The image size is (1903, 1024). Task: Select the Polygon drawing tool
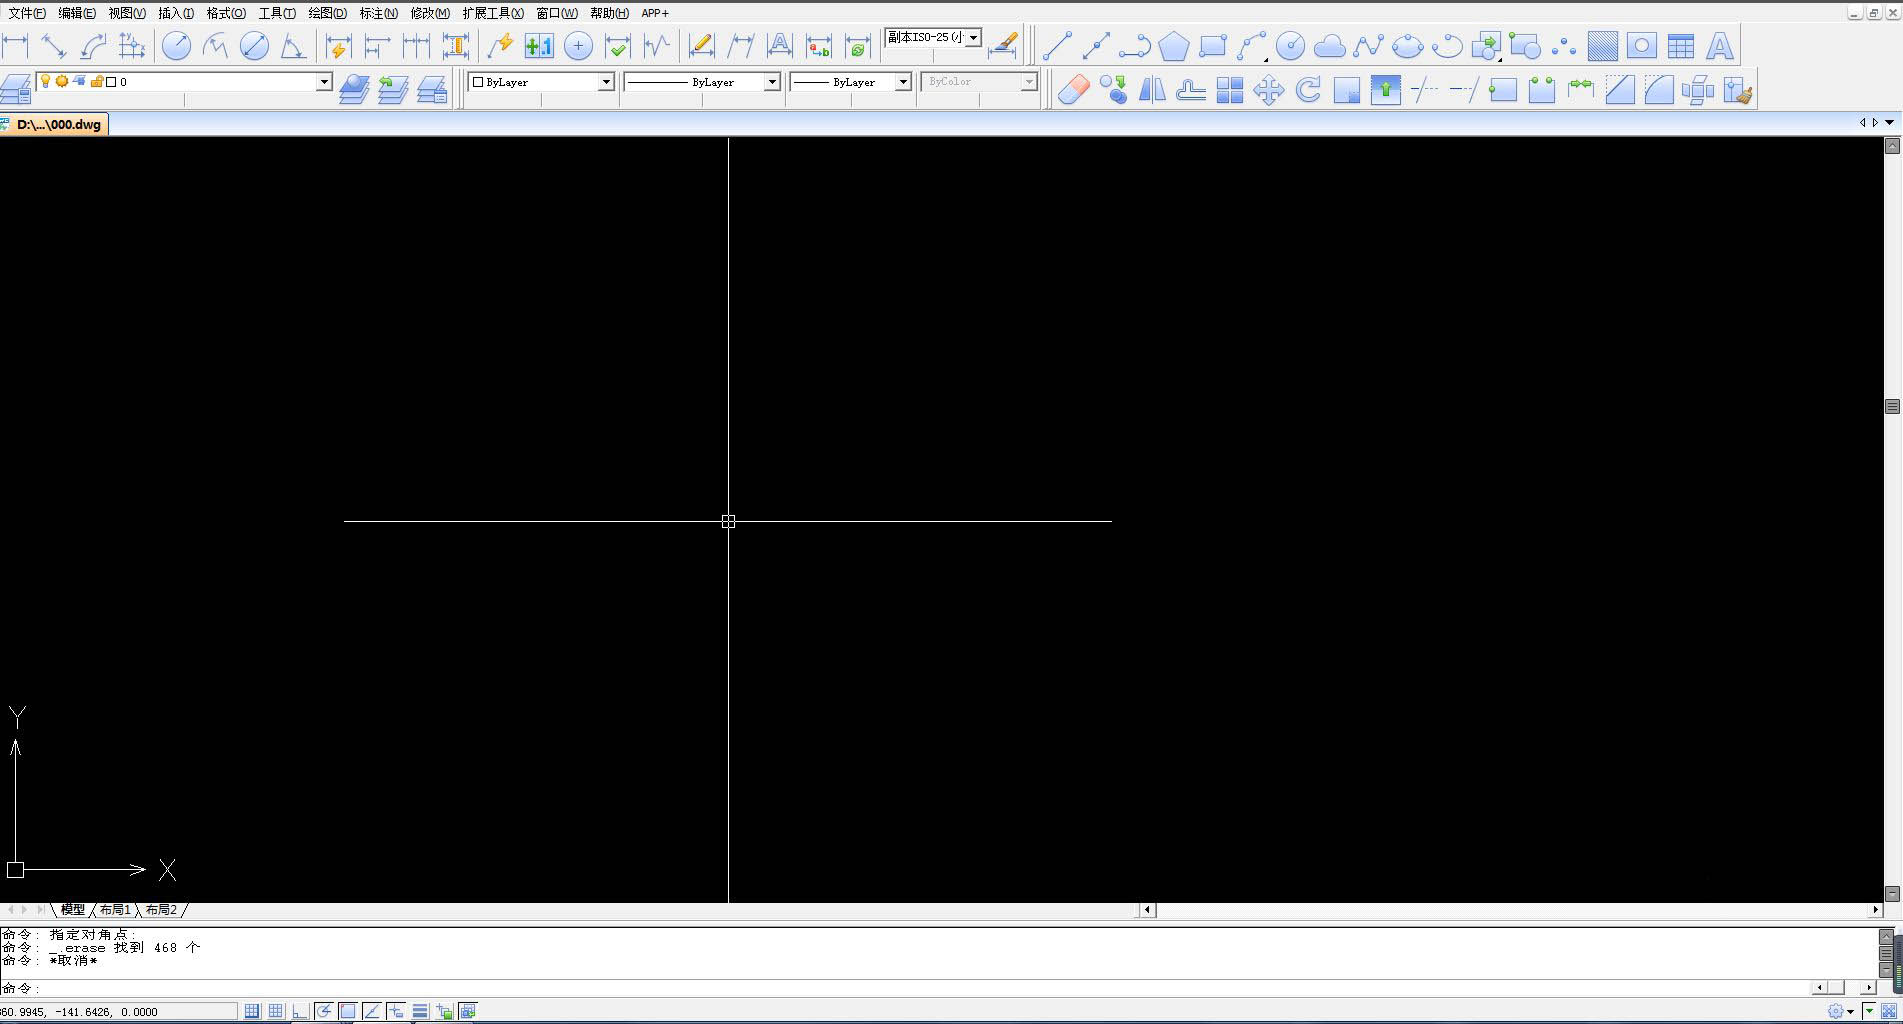(1174, 46)
